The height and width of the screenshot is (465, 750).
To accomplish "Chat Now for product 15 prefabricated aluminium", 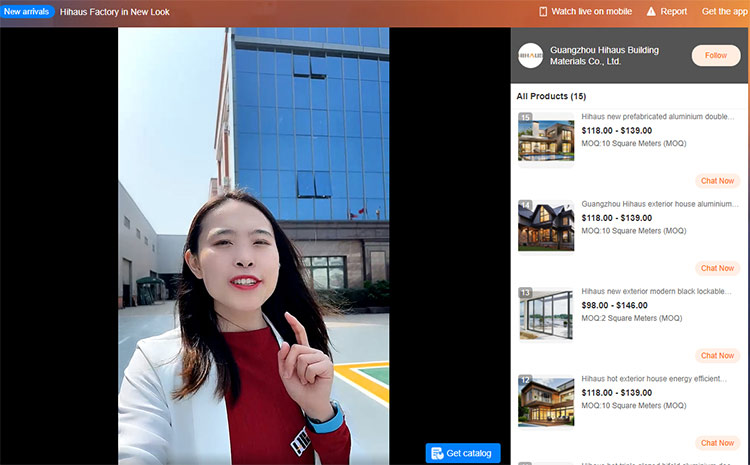I will tap(717, 181).
